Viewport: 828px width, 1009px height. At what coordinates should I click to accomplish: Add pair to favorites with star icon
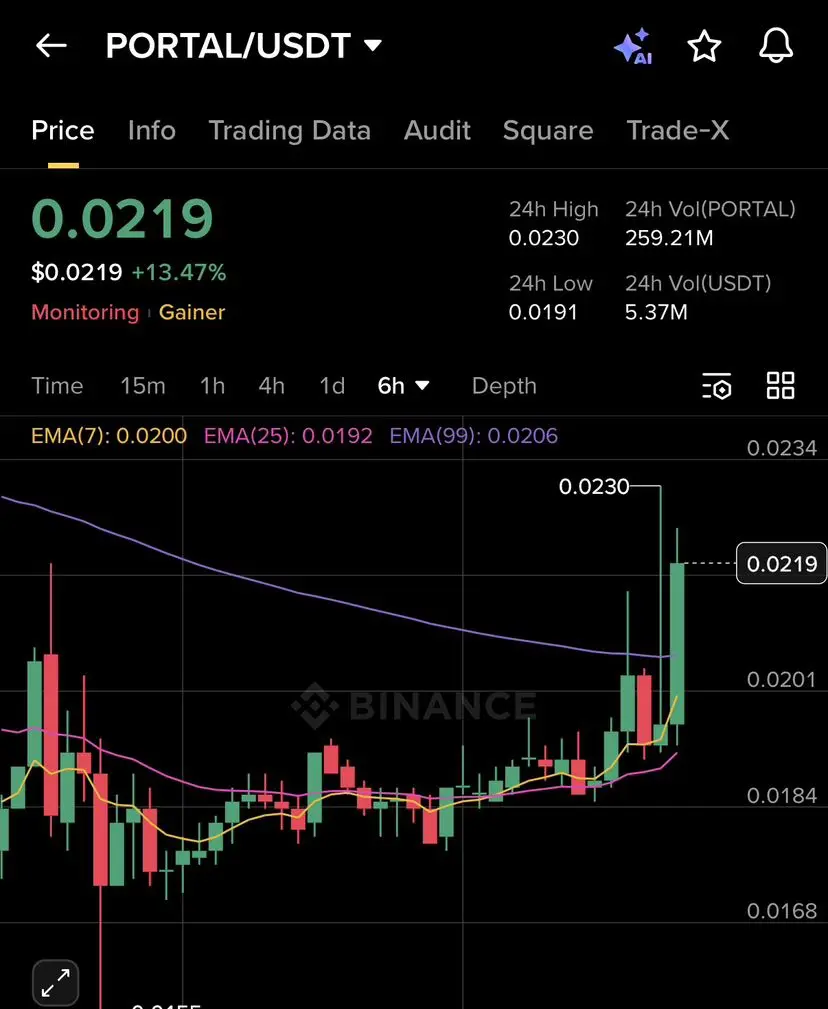pos(704,46)
